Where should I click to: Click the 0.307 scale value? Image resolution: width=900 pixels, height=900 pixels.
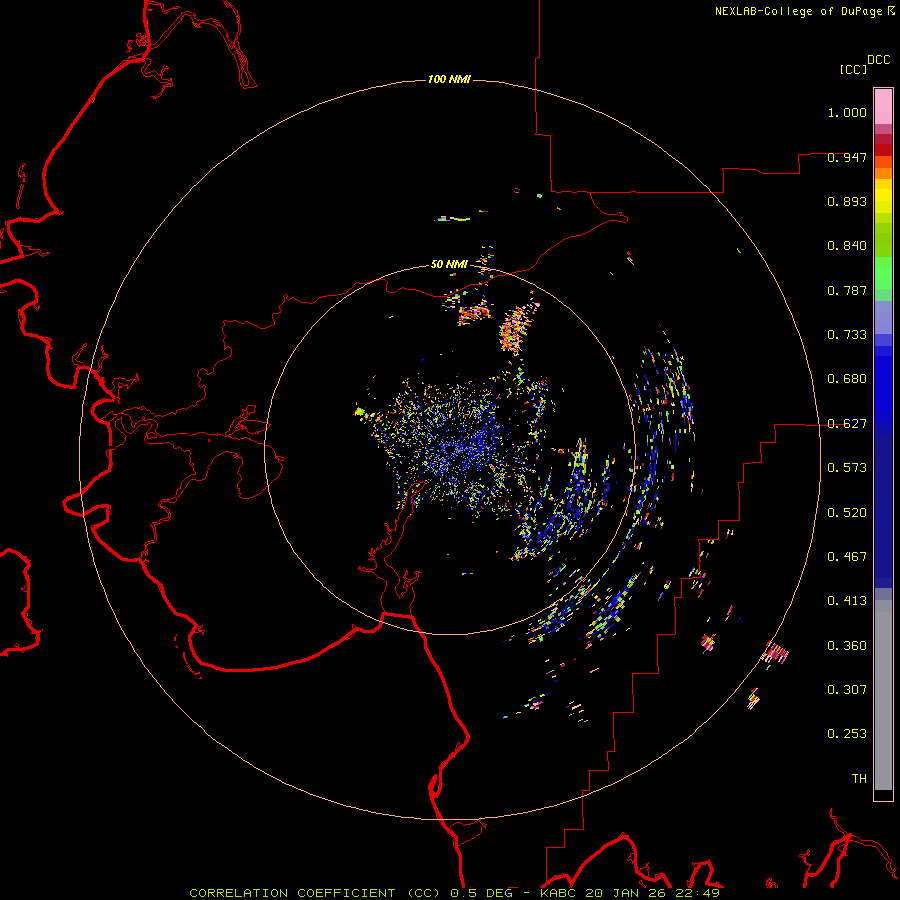[x=847, y=690]
